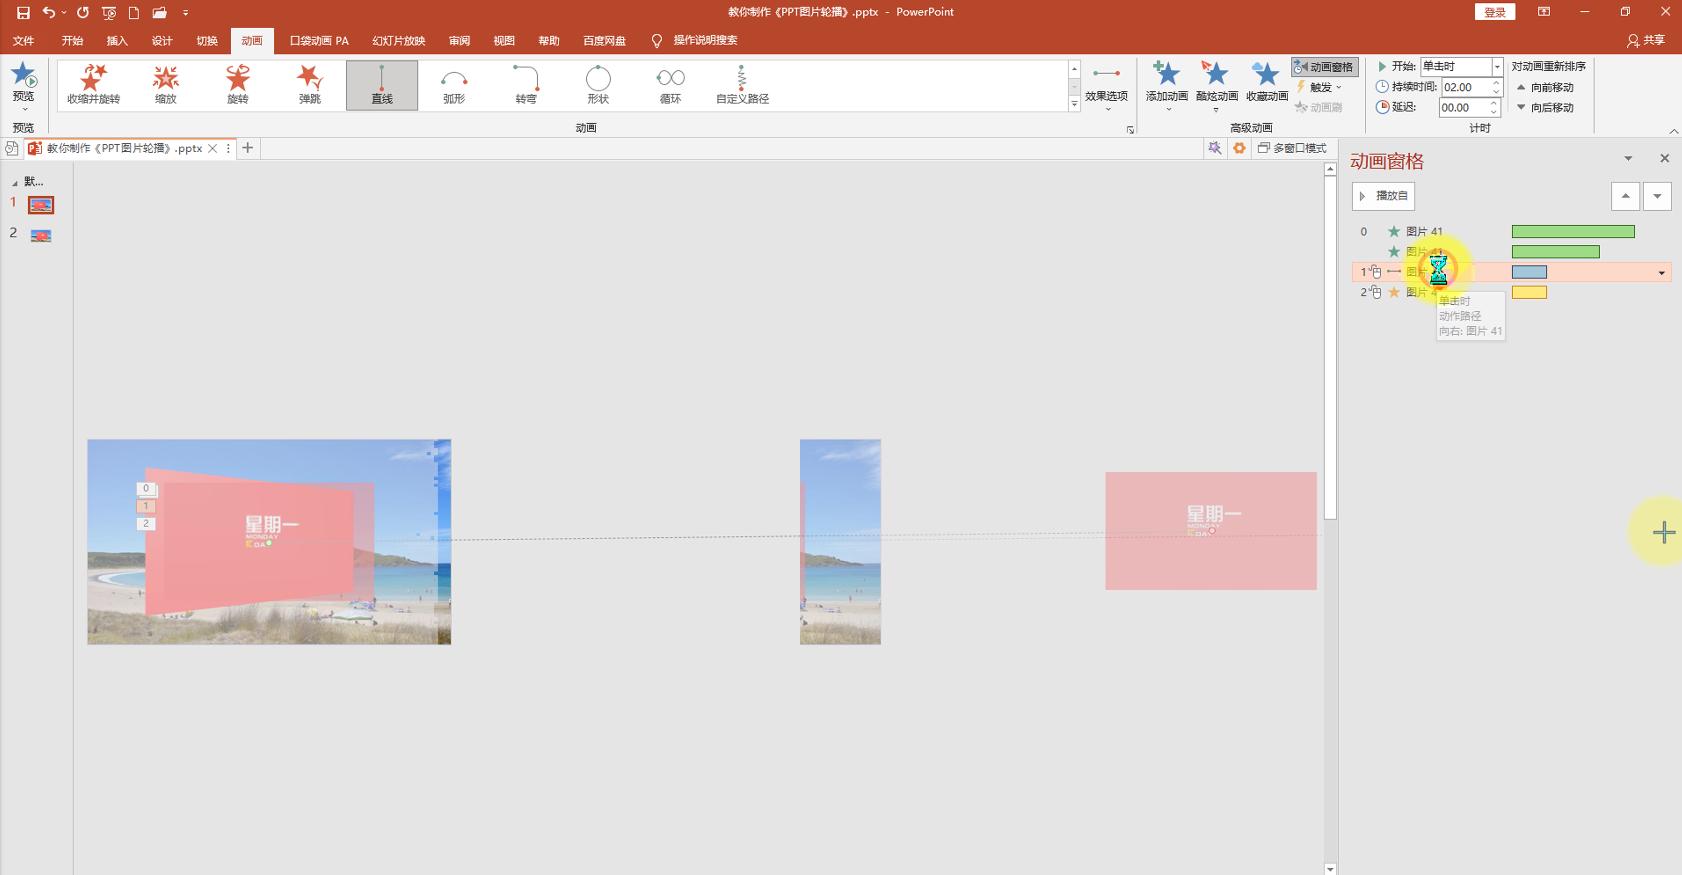Toggle 多窗口模式 multi-window mode
This screenshot has height=875, width=1682.
[1292, 148]
